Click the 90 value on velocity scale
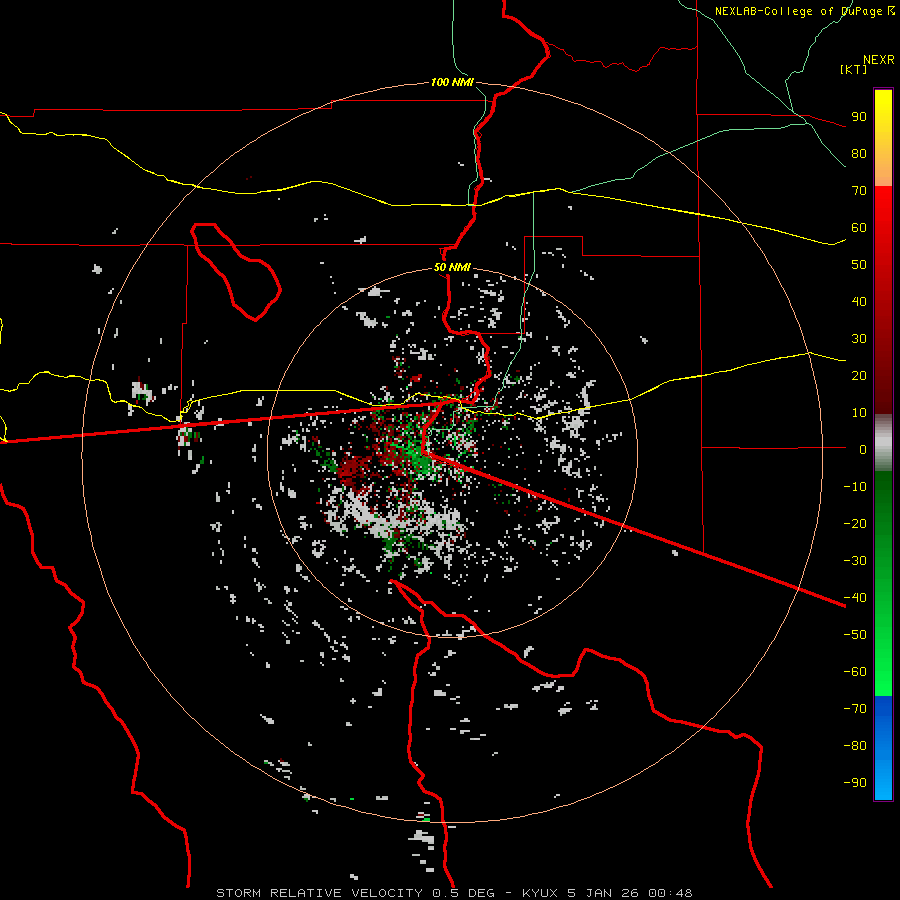Screen dimensions: 900x900 point(859,117)
